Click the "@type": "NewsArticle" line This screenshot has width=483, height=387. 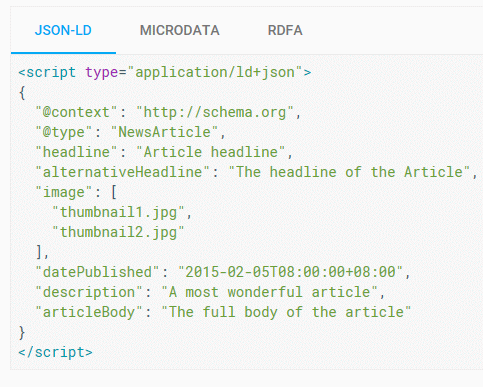(x=131, y=132)
